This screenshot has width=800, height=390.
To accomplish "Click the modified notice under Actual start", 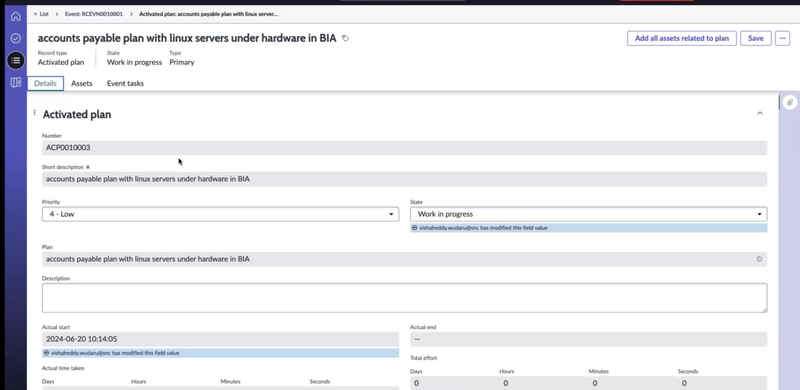I will coord(220,353).
